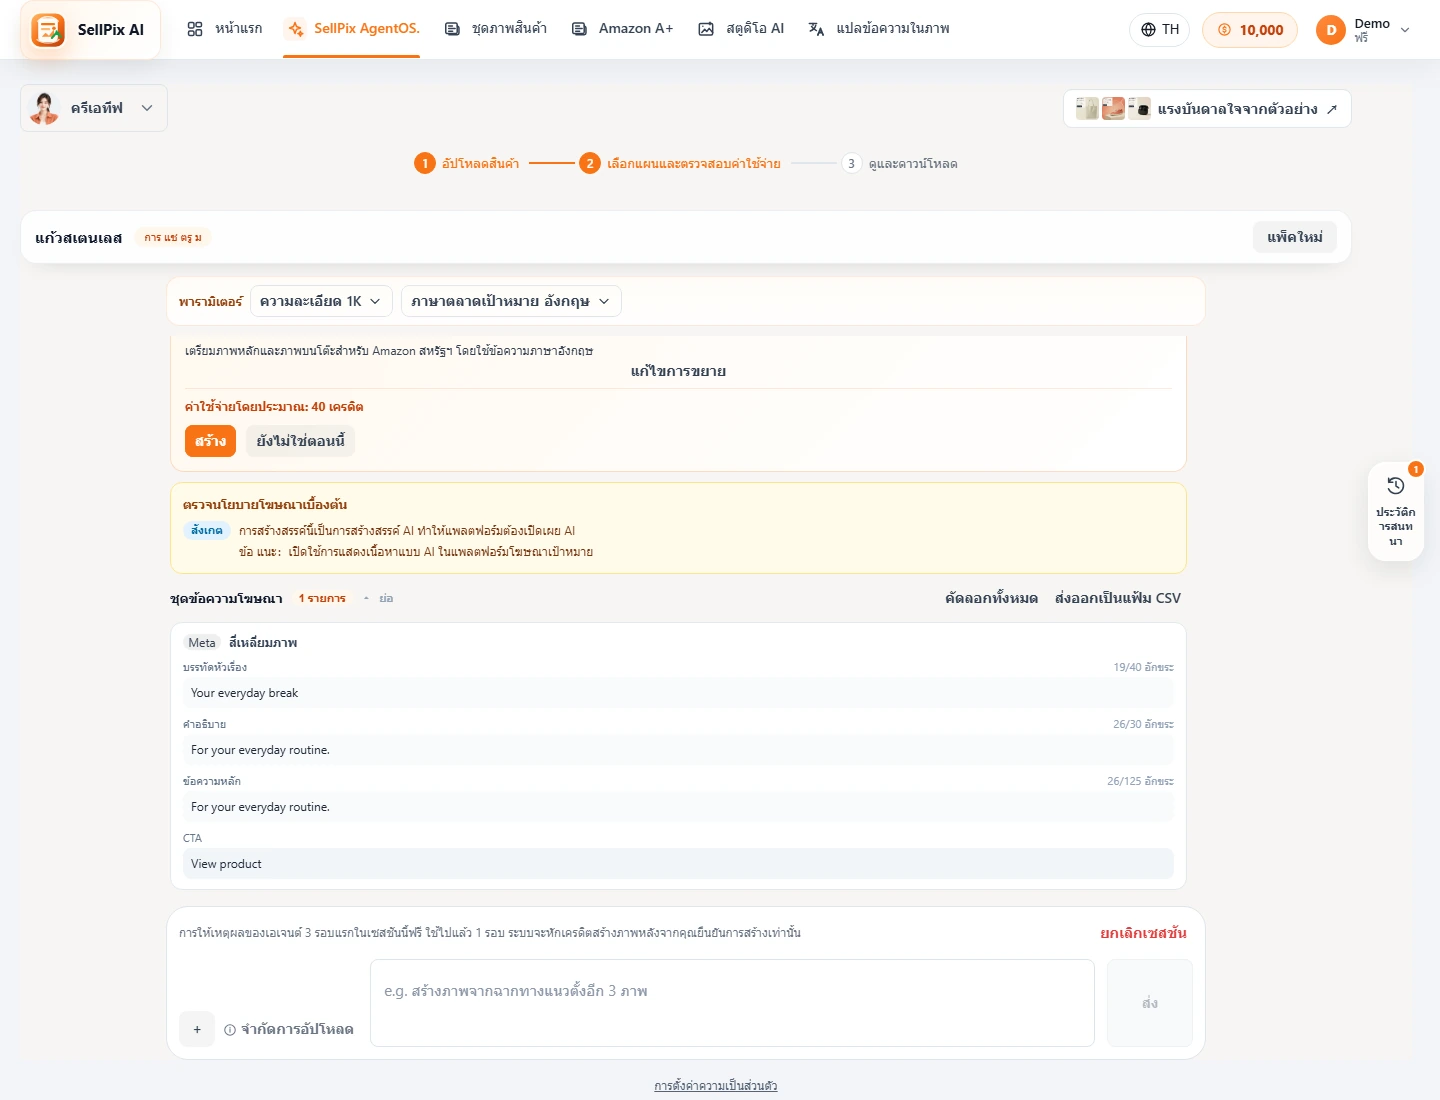Export ad copy as CSV file

[x=1118, y=598]
